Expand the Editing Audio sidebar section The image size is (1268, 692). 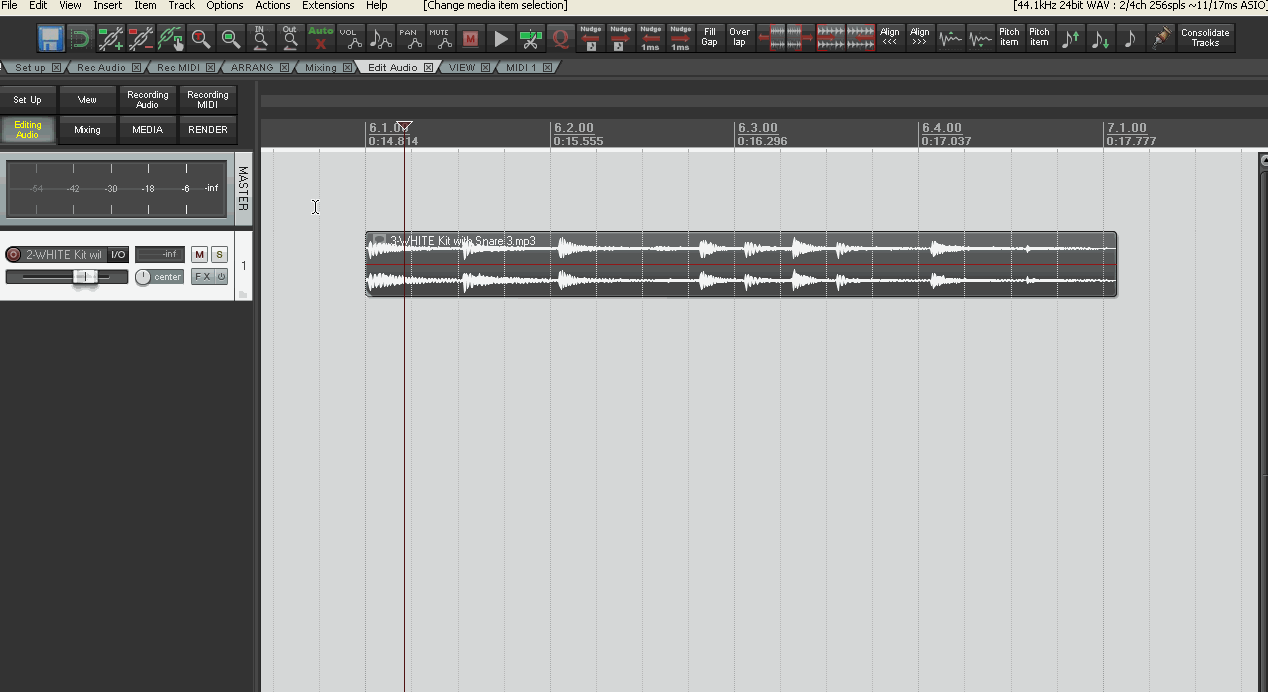[x=28, y=129]
